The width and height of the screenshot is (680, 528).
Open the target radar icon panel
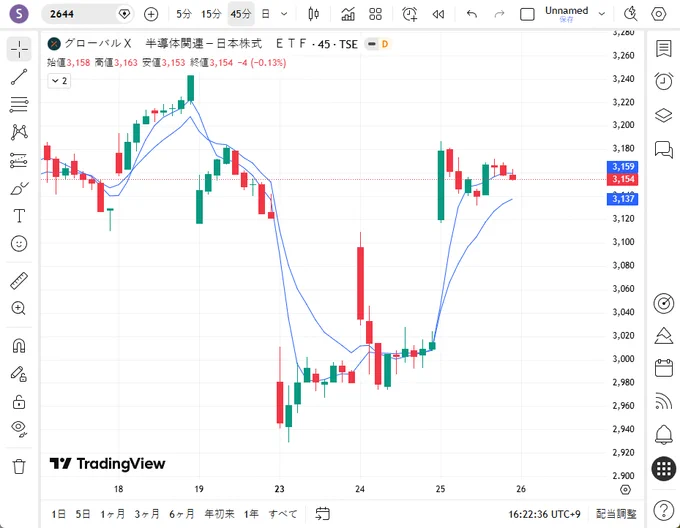point(664,303)
